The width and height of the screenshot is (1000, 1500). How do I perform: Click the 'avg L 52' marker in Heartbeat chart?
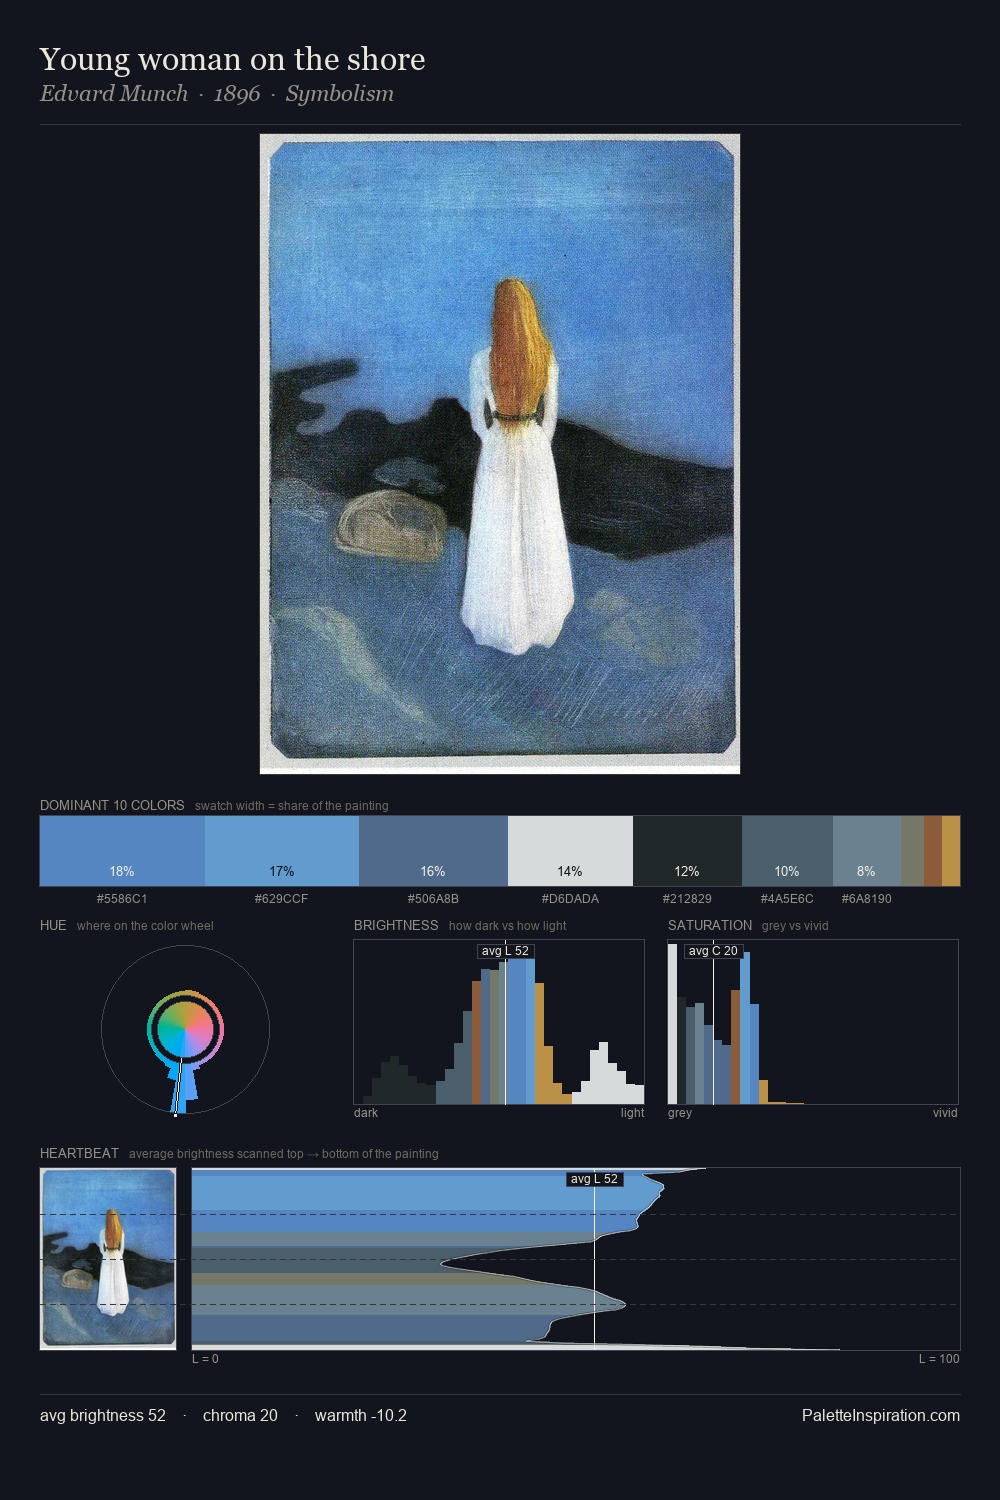click(595, 1179)
